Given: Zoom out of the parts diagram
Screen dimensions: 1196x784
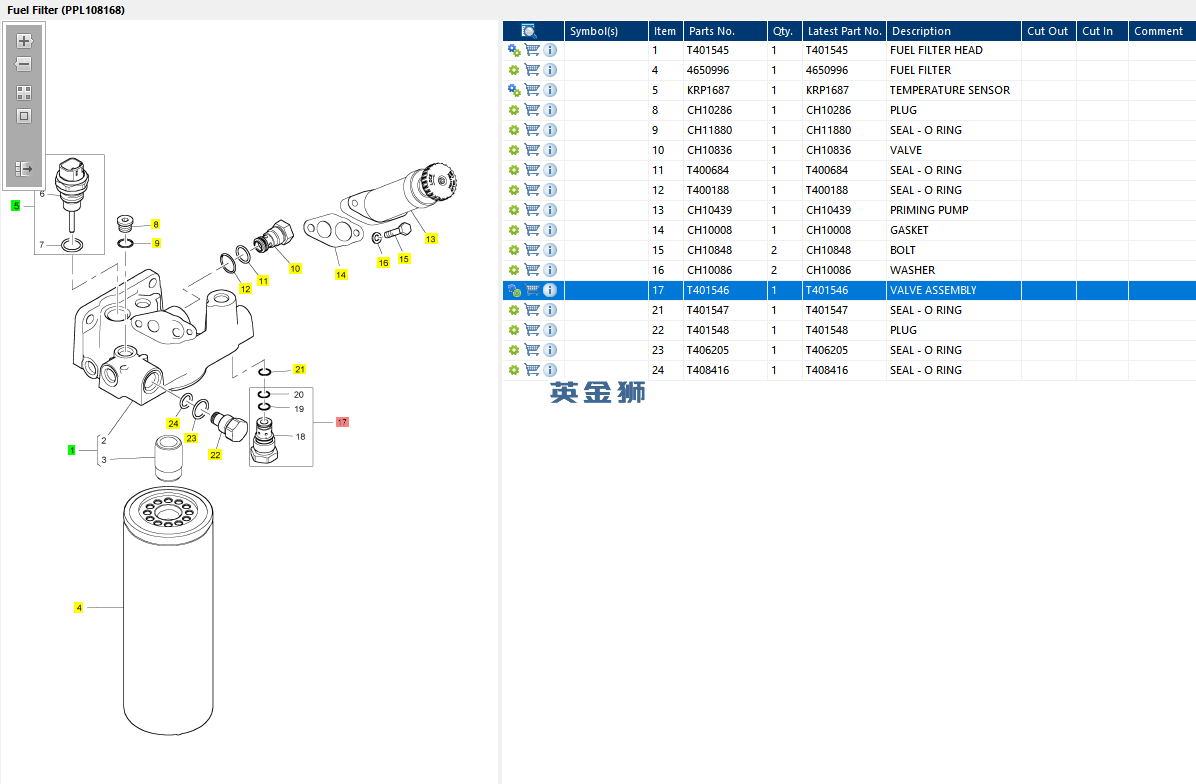Looking at the screenshot, I should pyautogui.click(x=24, y=64).
